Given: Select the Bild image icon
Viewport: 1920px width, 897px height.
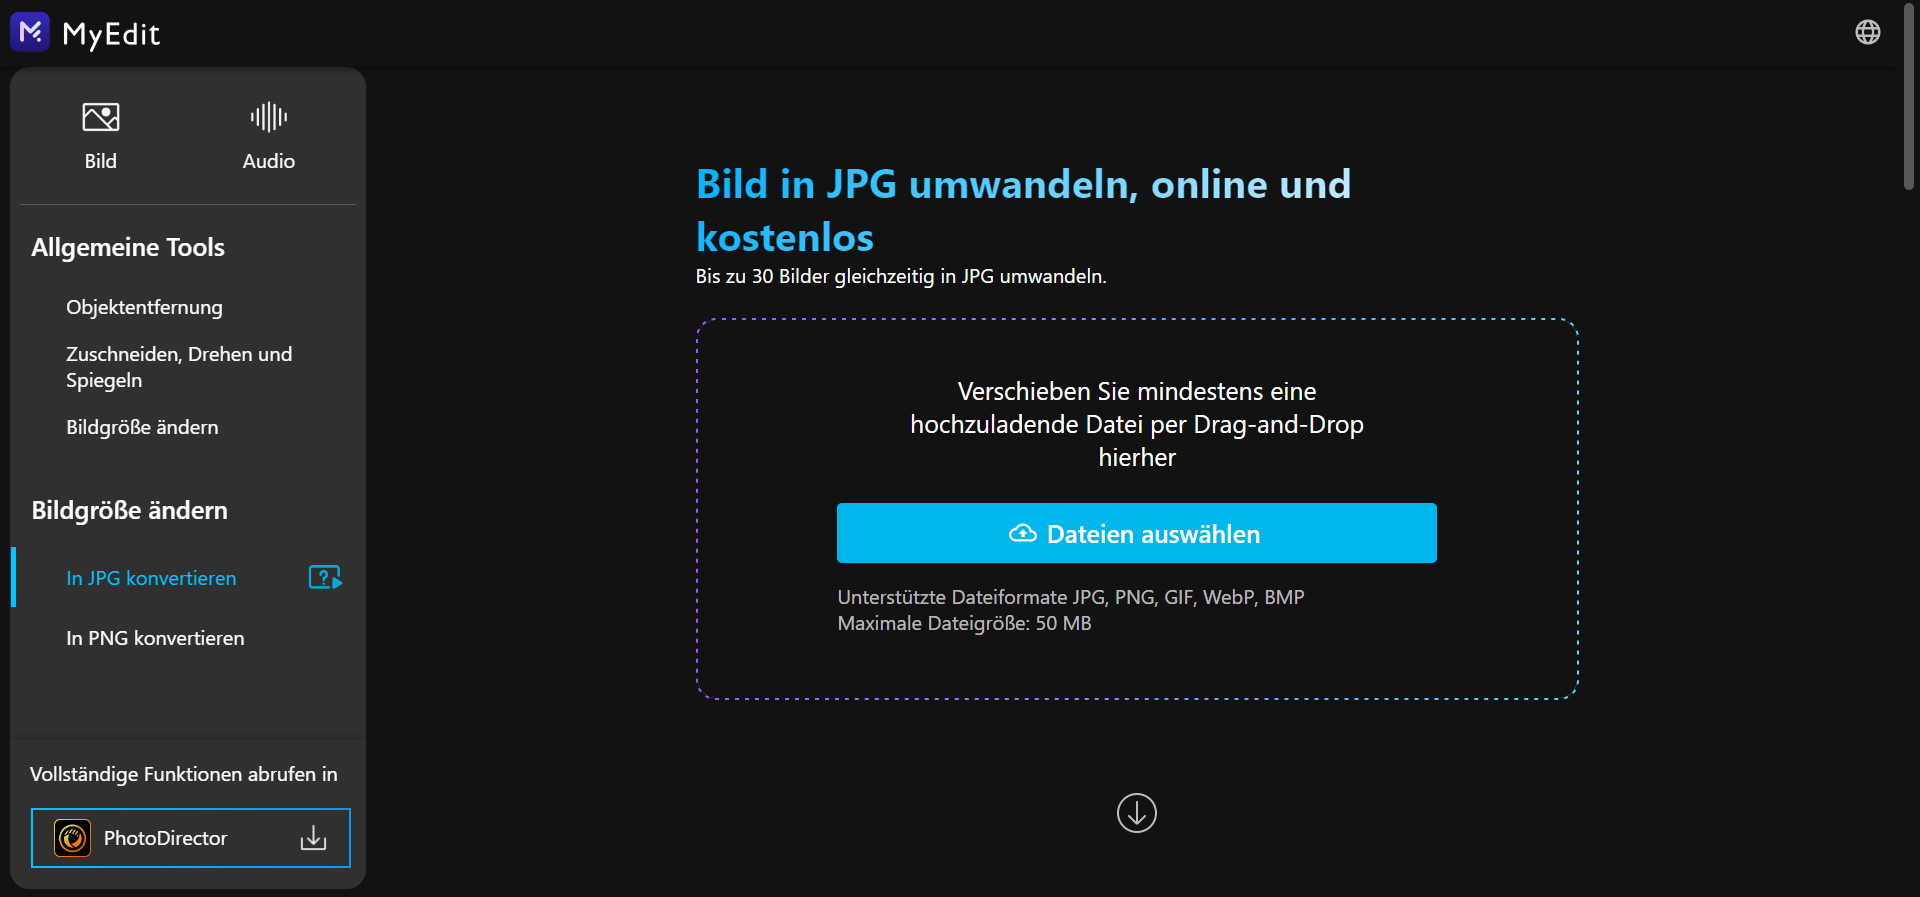Looking at the screenshot, I should coord(100,118).
